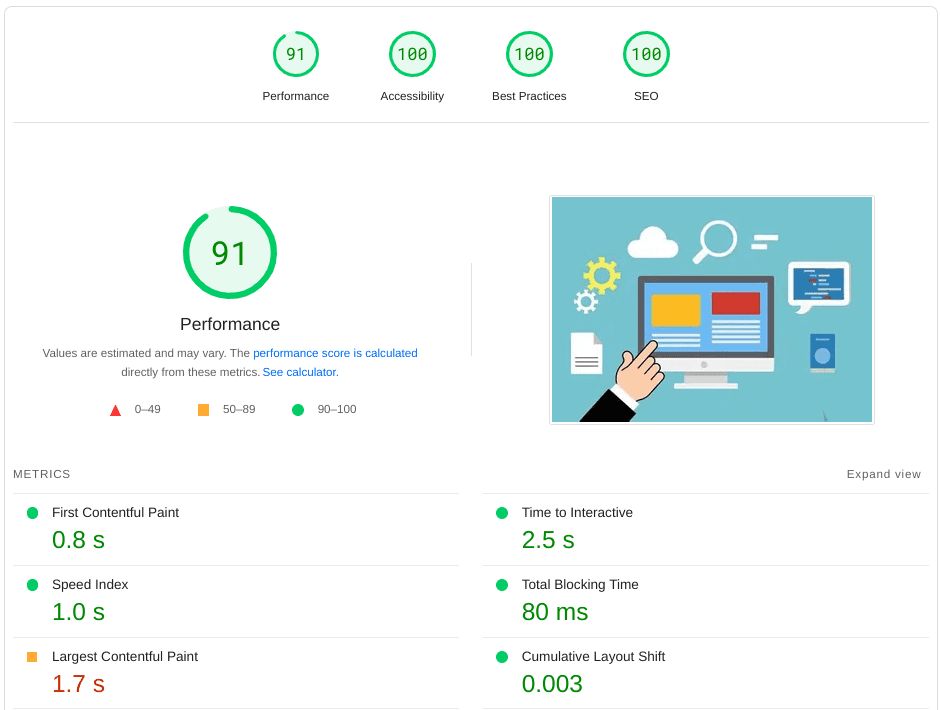The width and height of the screenshot is (941, 710).
Task: Click the large Performance heading under gauge
Action: pyautogui.click(x=230, y=324)
